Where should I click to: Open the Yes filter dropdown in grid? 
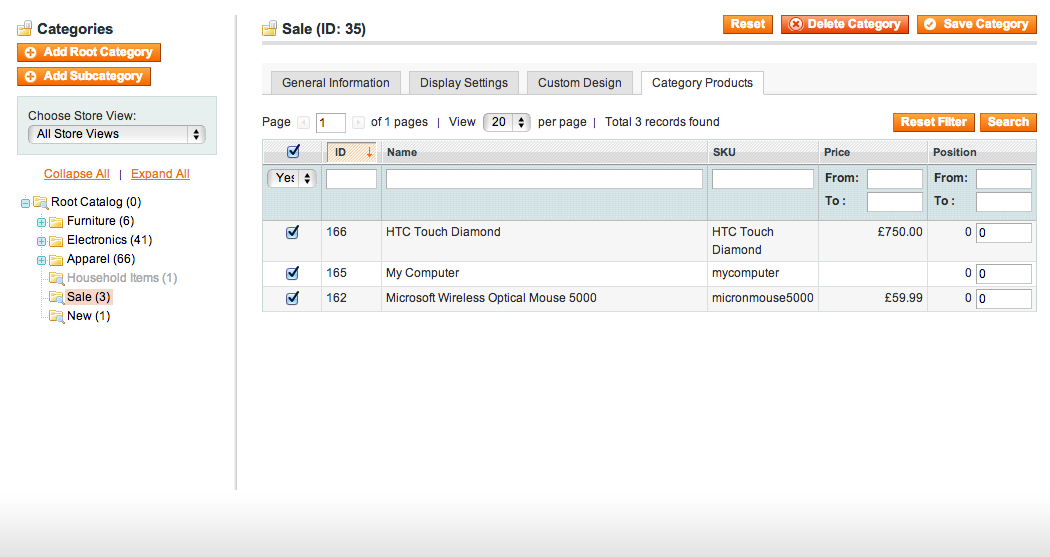(x=291, y=178)
